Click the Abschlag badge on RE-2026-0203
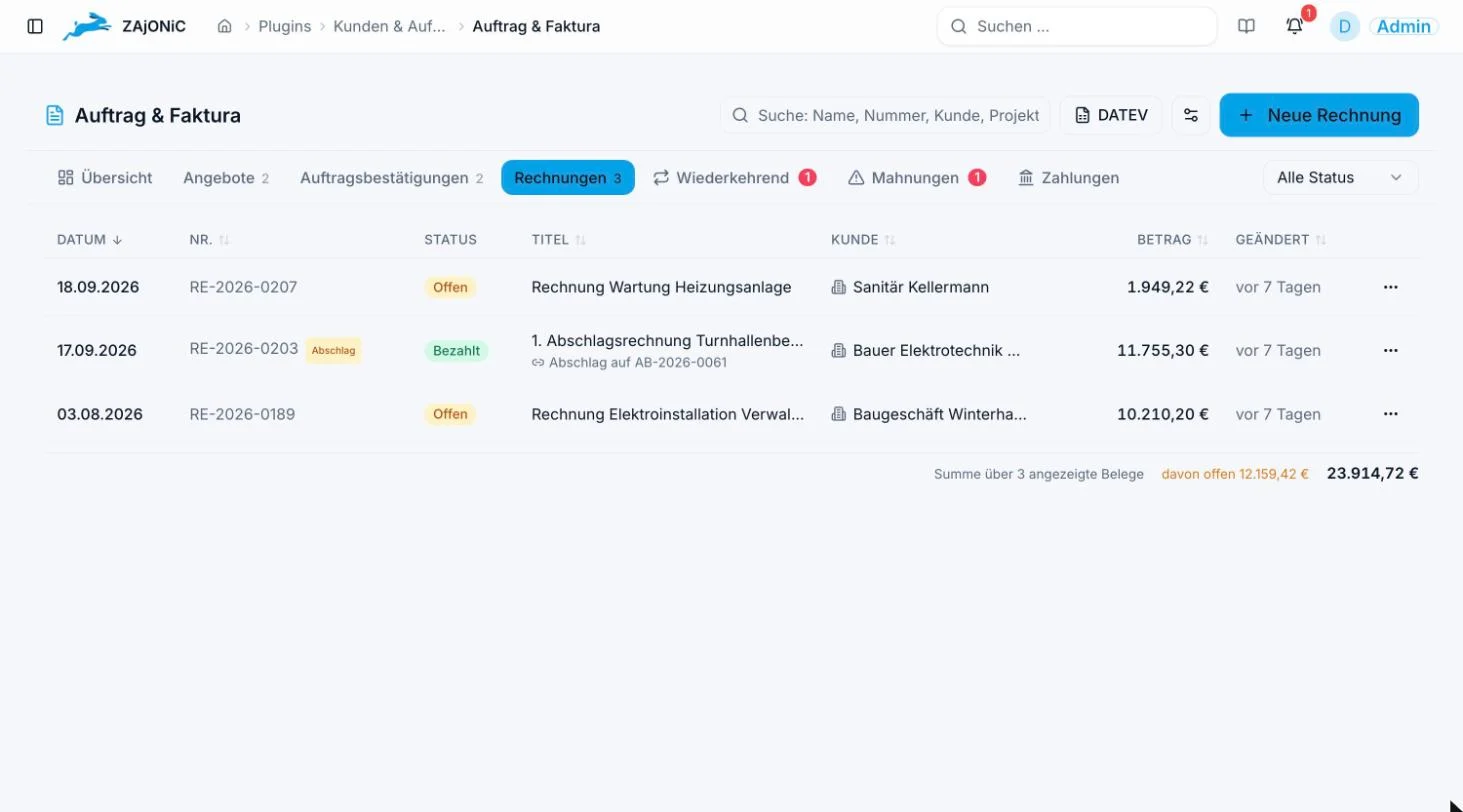1463x812 pixels. tap(333, 350)
